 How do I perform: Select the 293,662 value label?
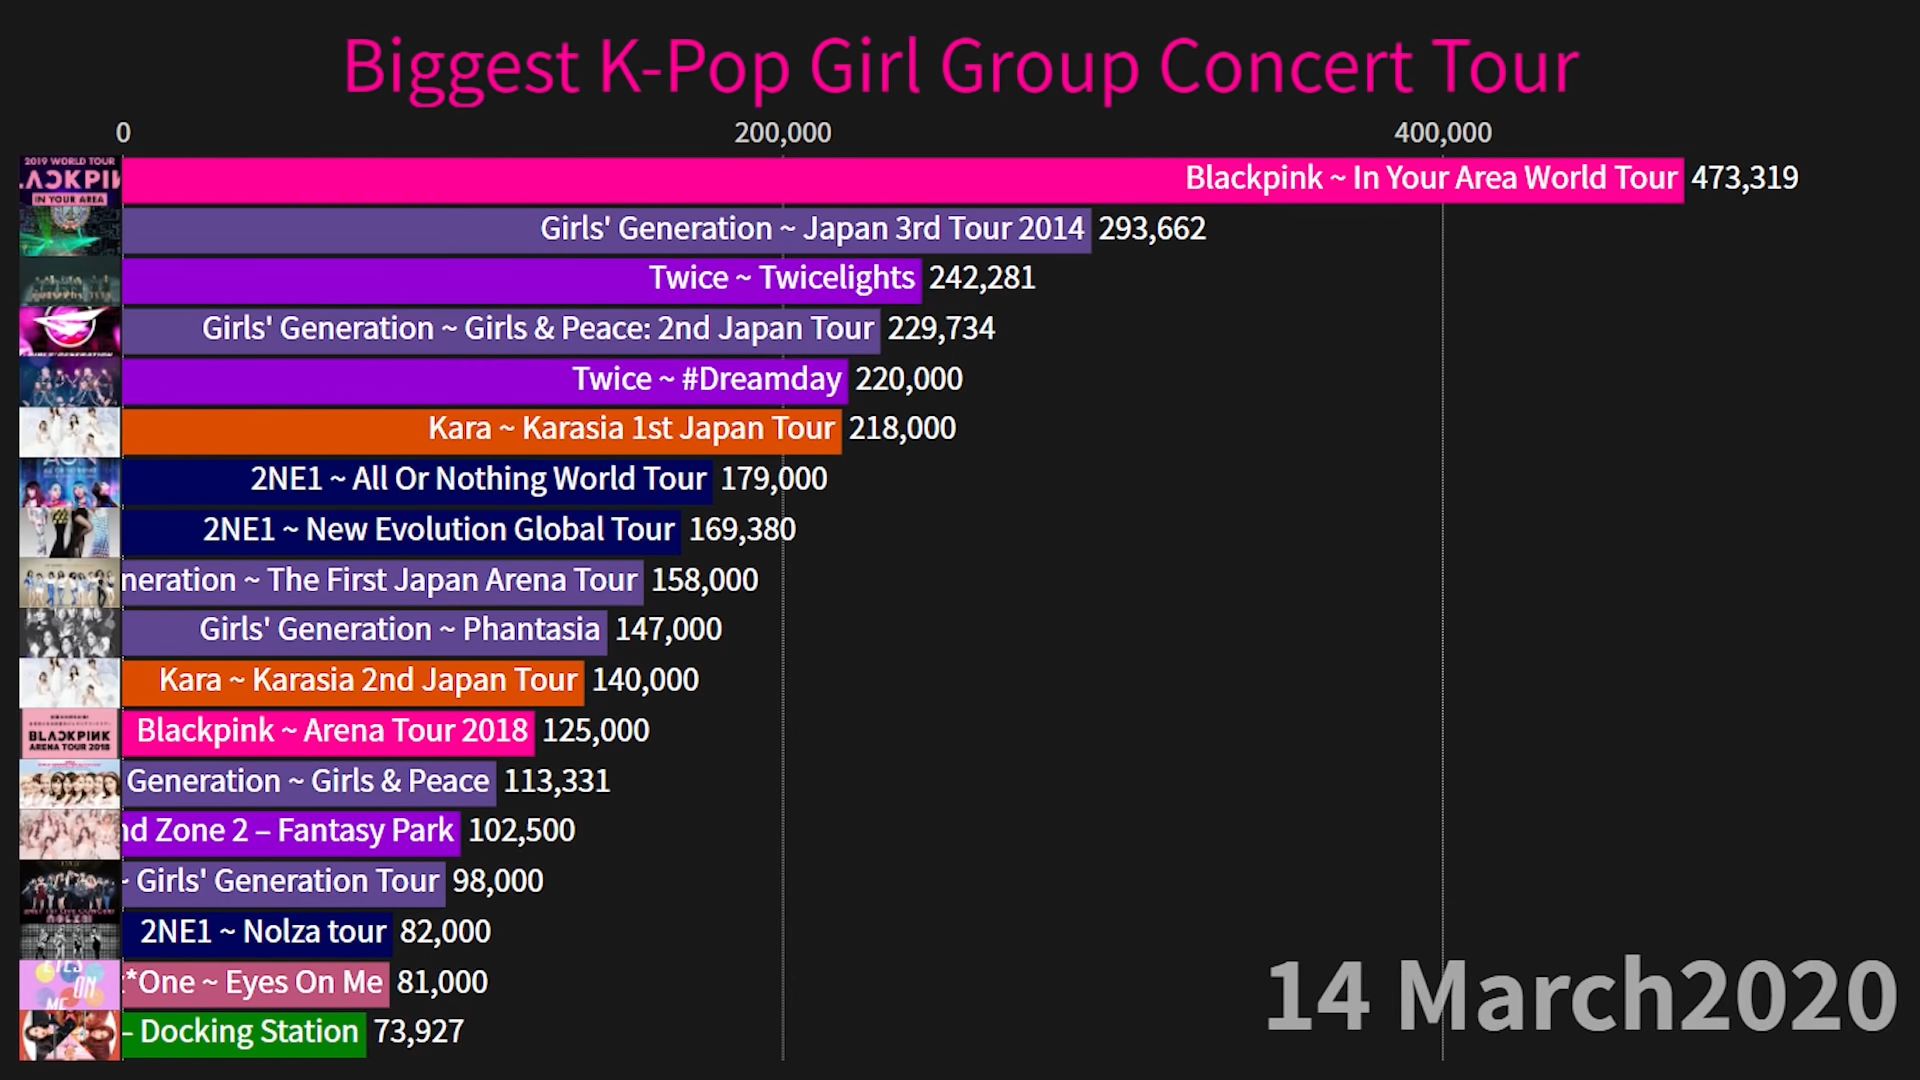[1152, 229]
